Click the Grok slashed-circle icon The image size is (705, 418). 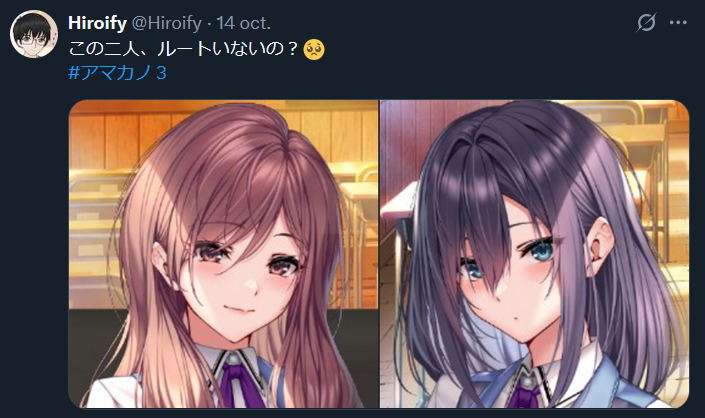646,22
